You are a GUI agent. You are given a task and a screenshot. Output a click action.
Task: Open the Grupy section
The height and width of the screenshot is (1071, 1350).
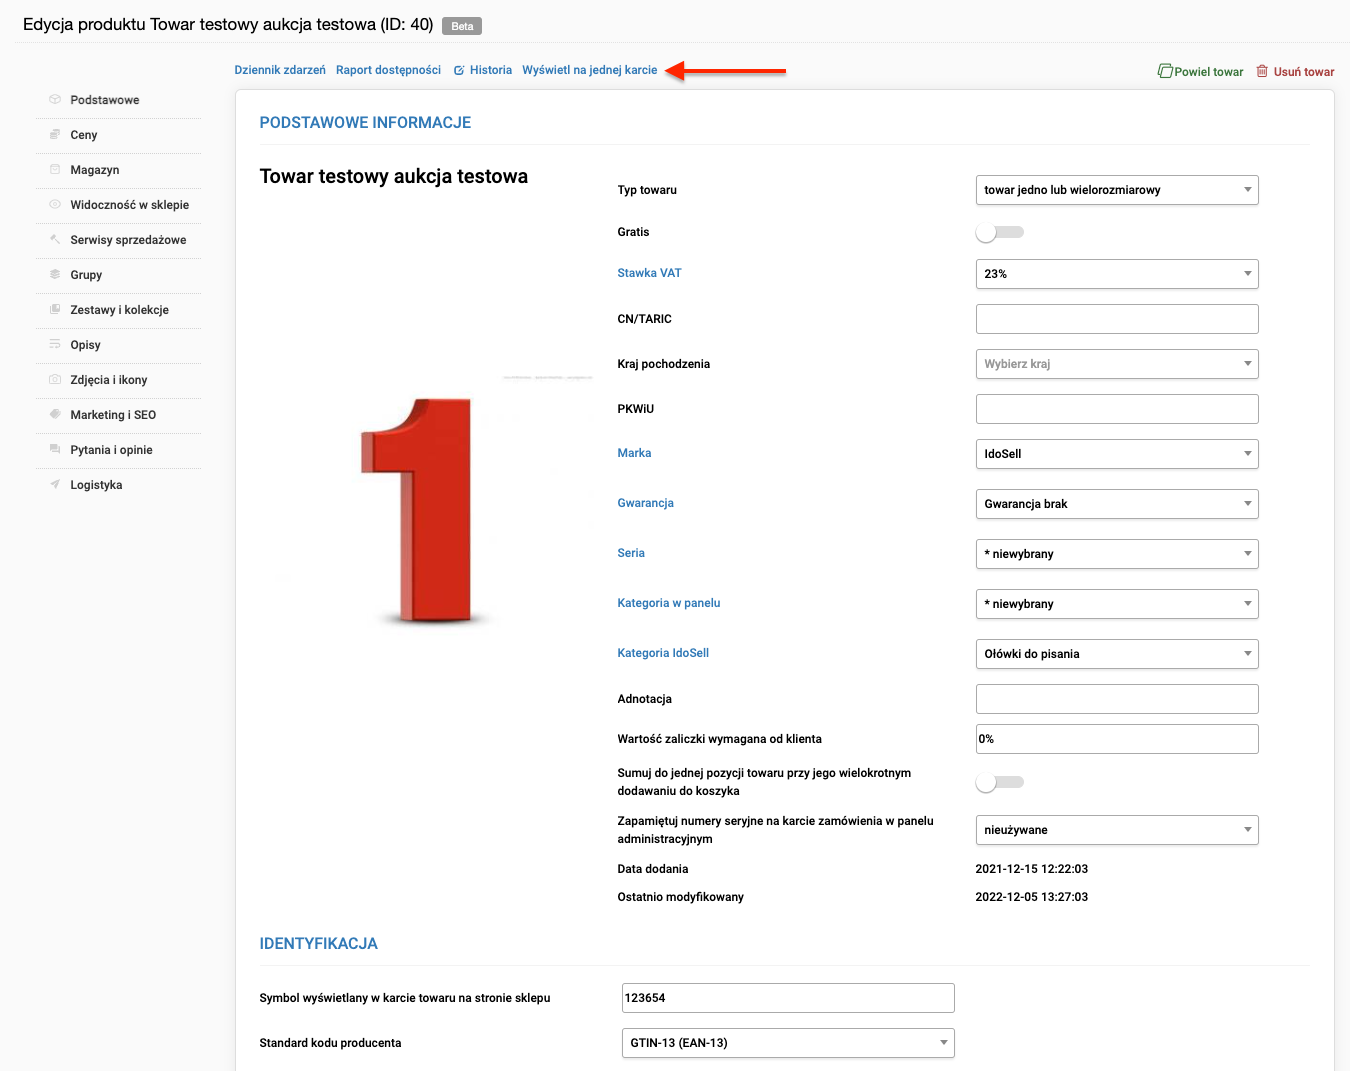[x=86, y=275]
